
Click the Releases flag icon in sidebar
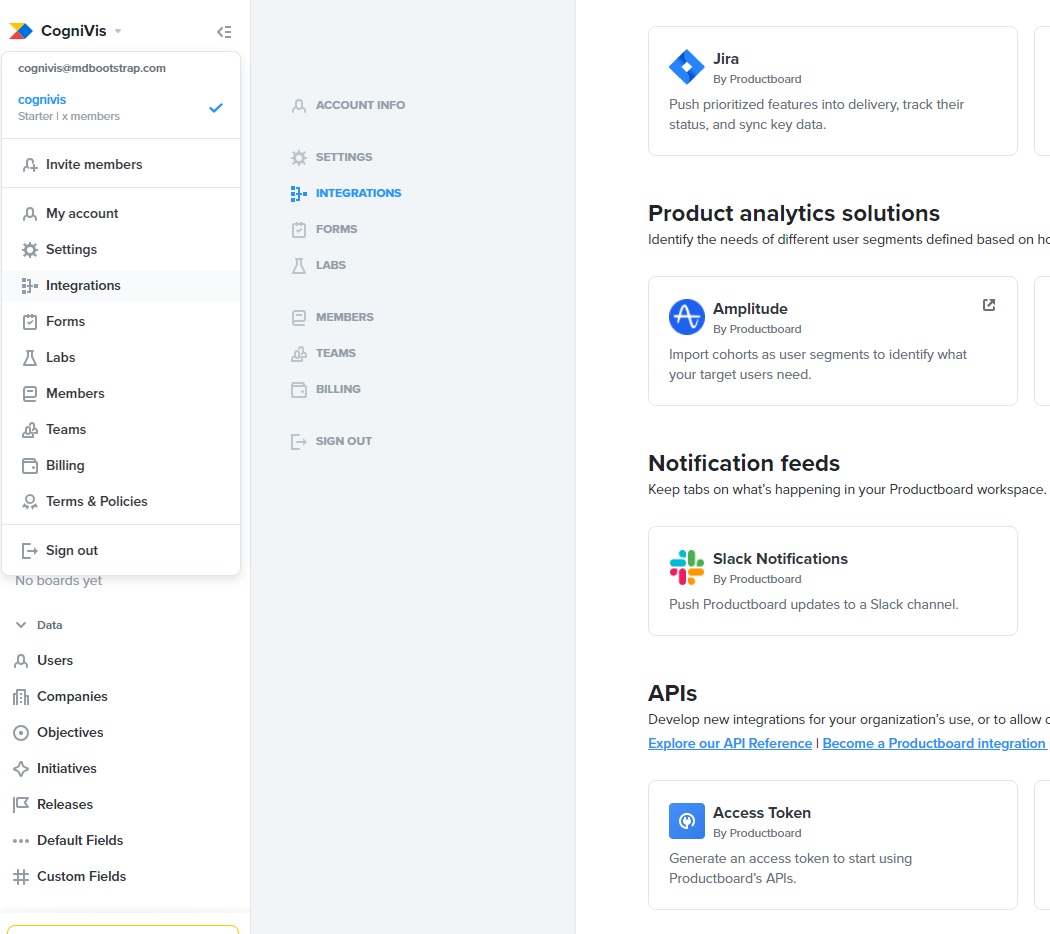20,804
